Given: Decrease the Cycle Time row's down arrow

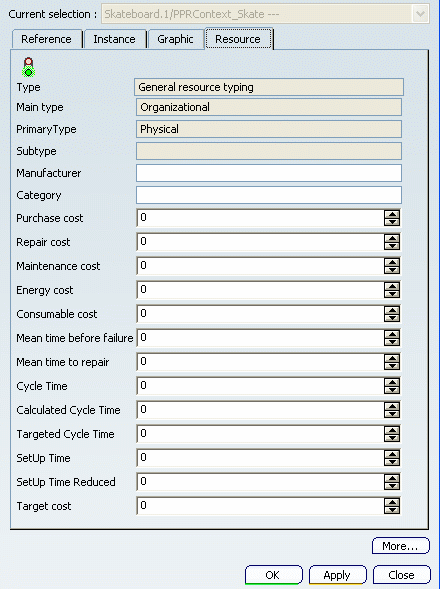Looking at the screenshot, I should [392, 390].
